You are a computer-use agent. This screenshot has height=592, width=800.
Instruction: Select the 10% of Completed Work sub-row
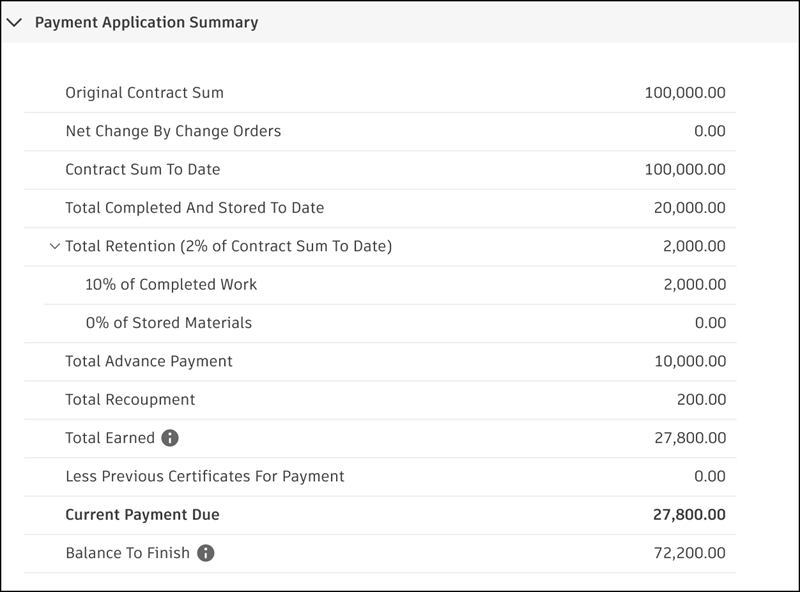[171, 285]
